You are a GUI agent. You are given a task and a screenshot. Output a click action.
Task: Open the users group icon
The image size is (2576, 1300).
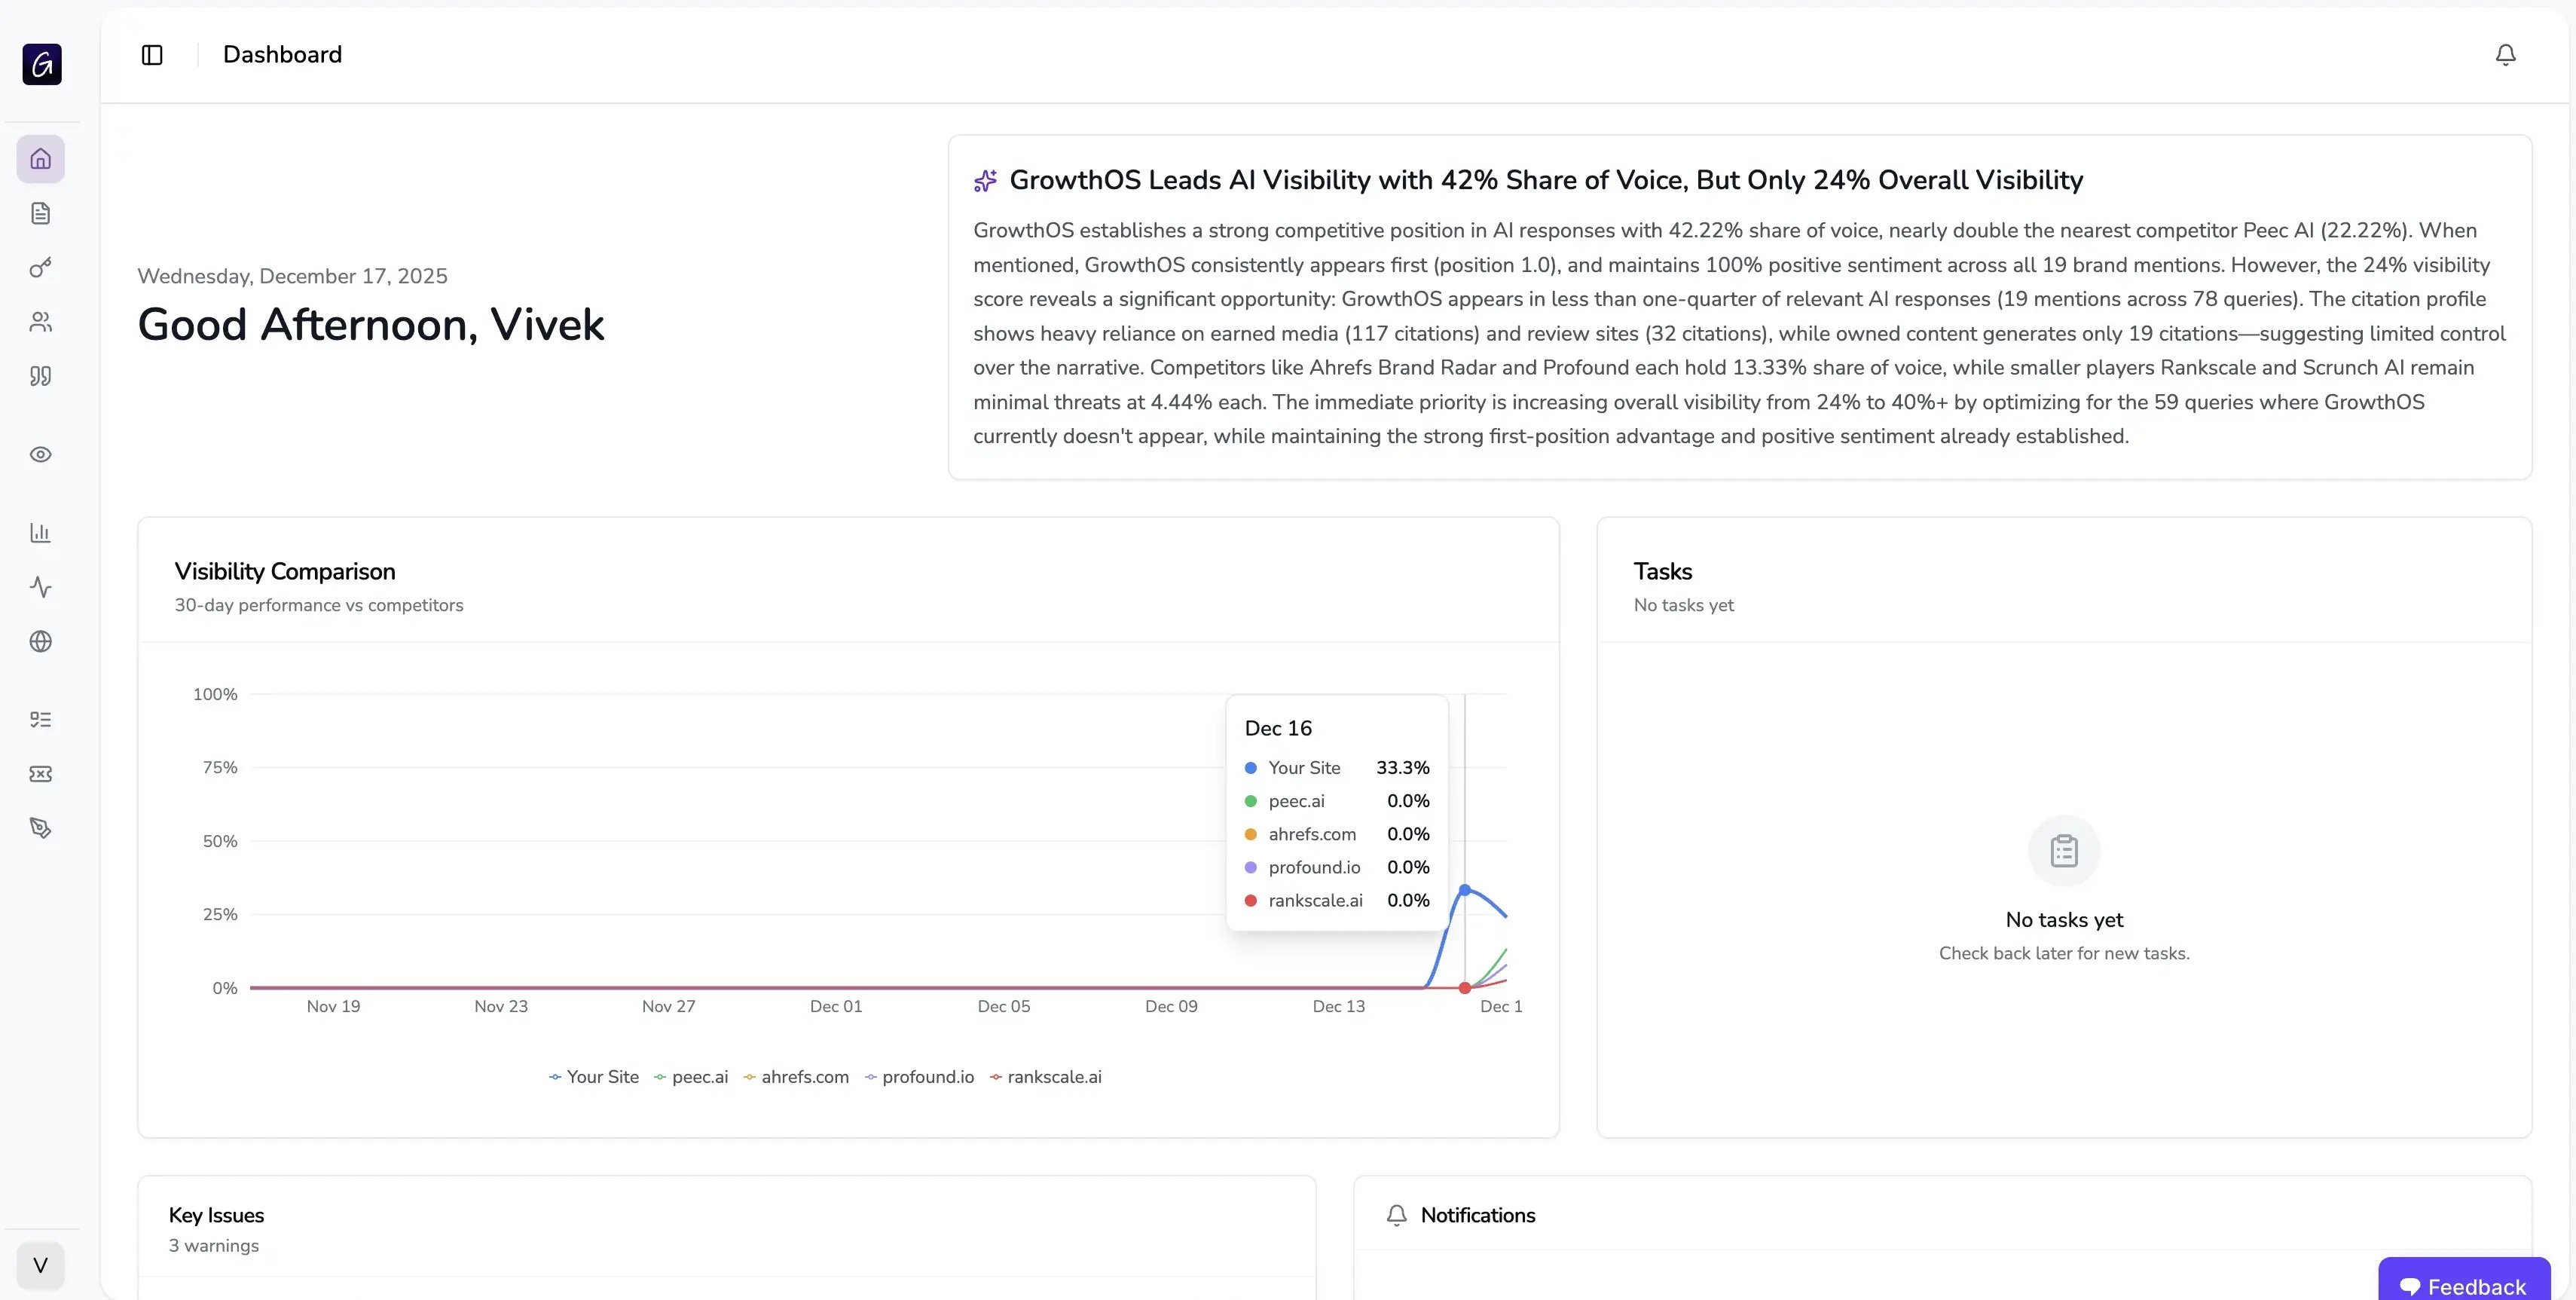[40, 322]
